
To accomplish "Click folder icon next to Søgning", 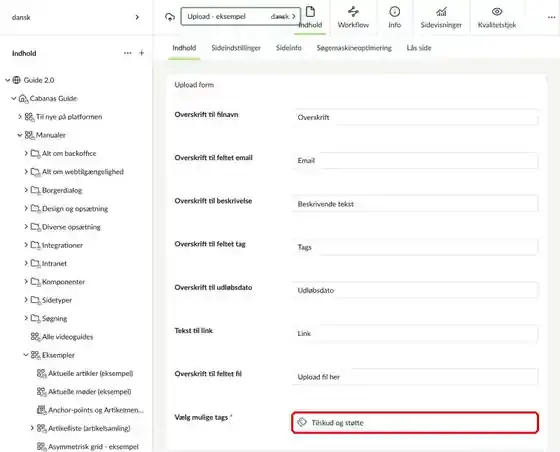I will [35, 318].
